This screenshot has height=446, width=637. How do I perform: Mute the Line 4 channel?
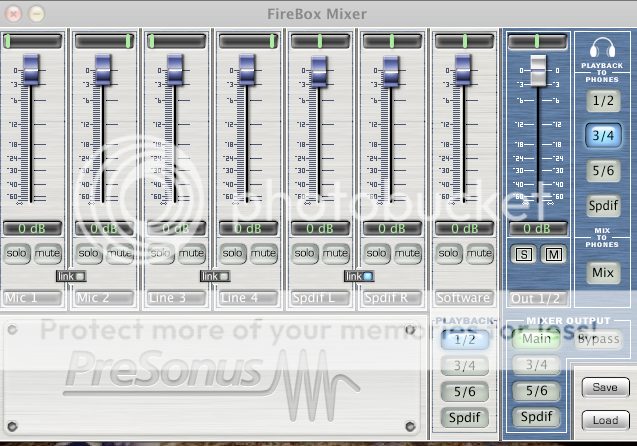pyautogui.click(x=263, y=253)
